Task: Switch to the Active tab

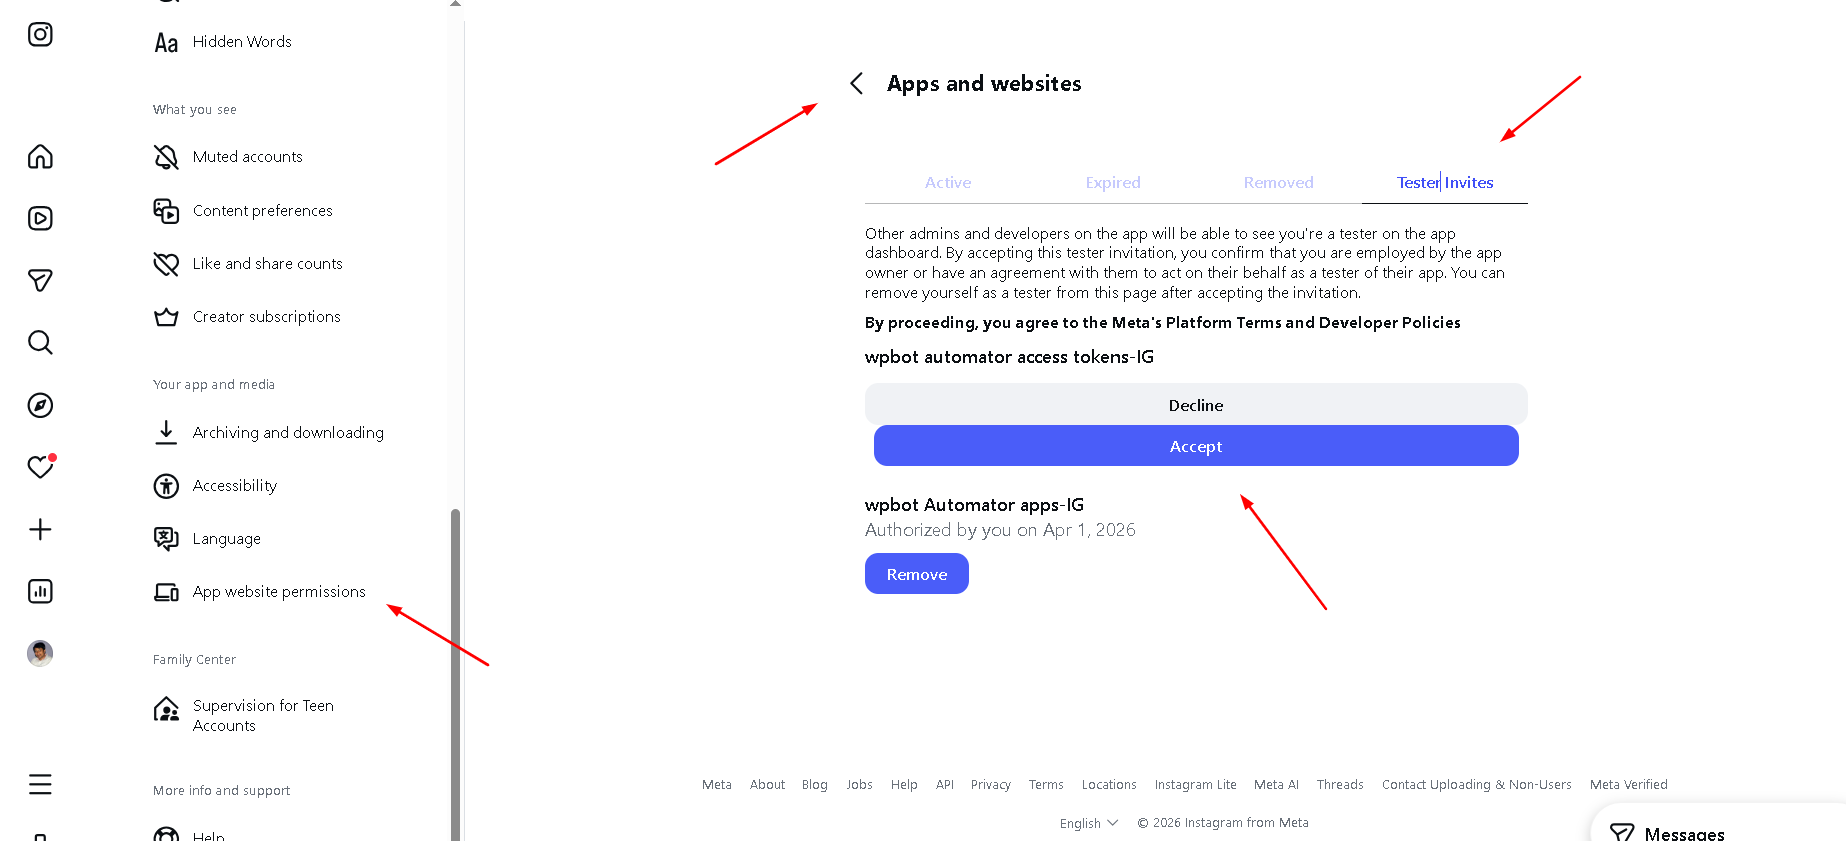Action: [x=947, y=183]
